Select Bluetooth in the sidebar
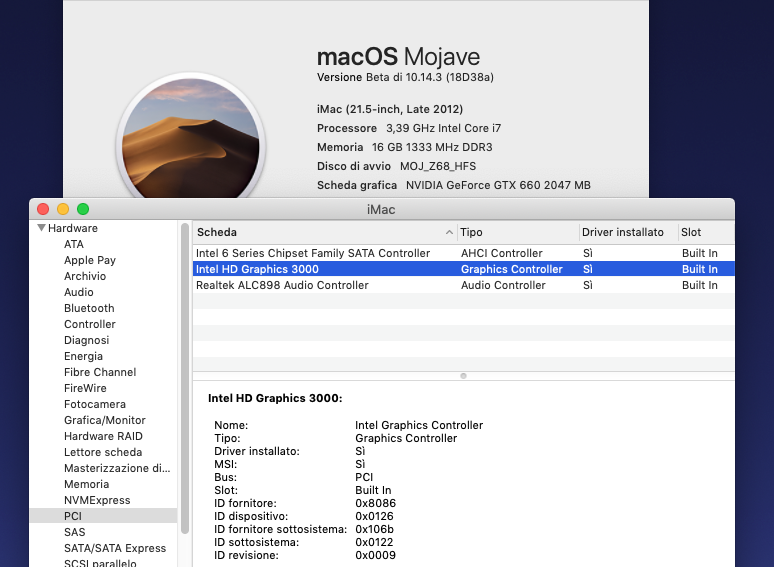This screenshot has width=774, height=567. tap(89, 308)
